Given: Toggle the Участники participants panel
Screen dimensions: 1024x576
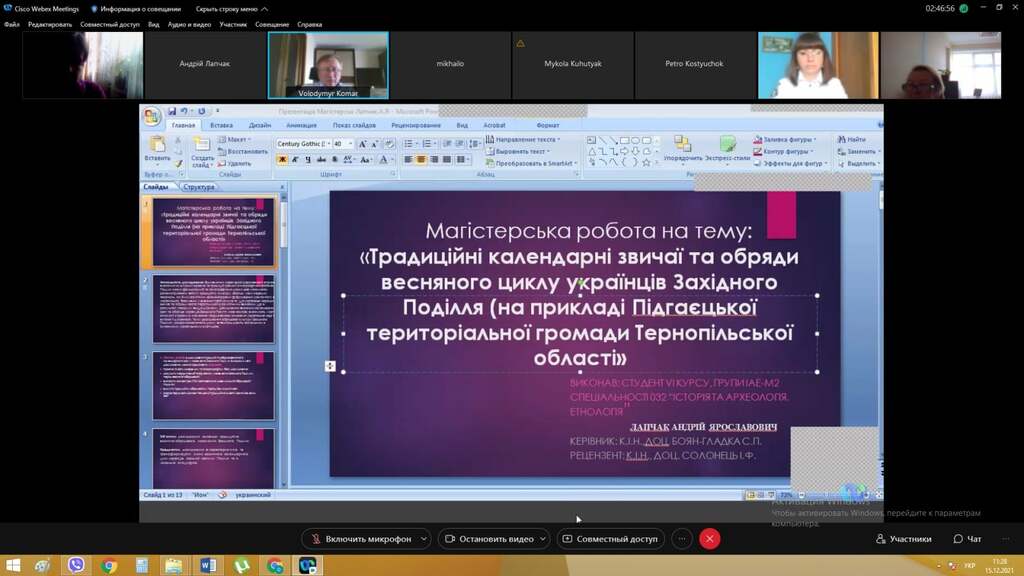Looking at the screenshot, I should point(903,539).
